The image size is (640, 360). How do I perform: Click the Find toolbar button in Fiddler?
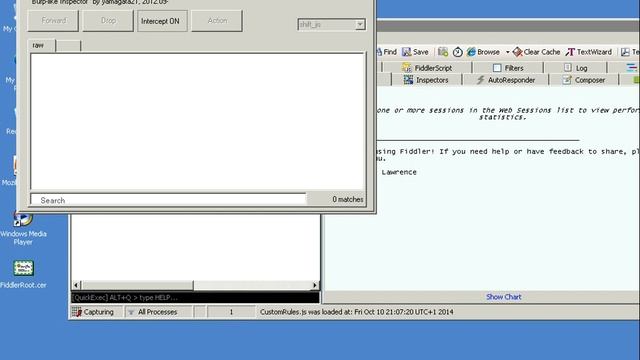[x=386, y=52]
